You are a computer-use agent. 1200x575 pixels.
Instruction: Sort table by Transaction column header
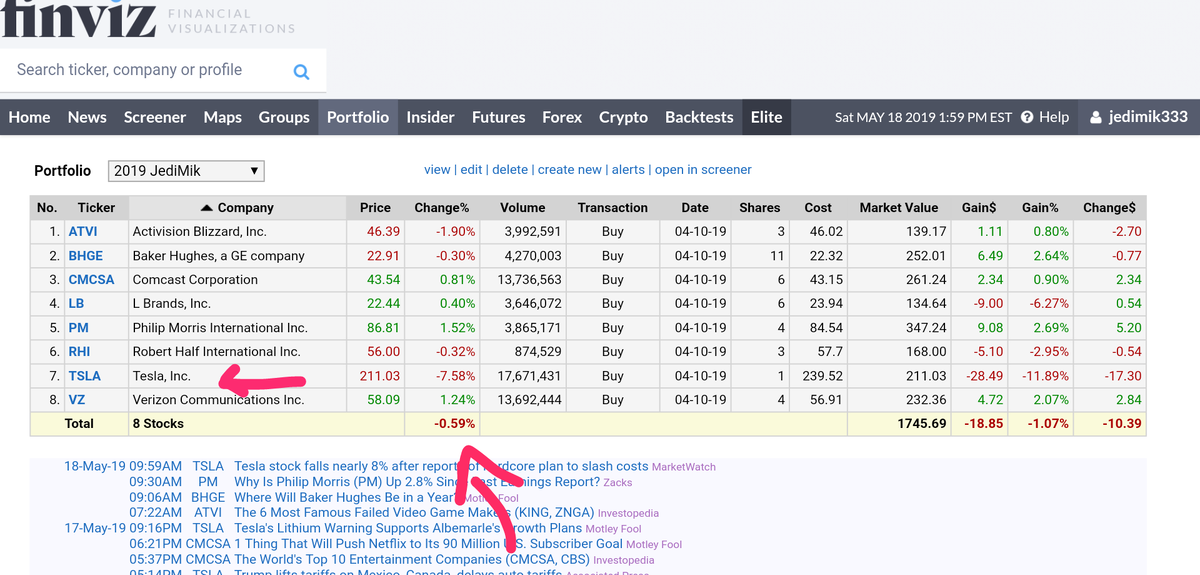click(x=613, y=208)
